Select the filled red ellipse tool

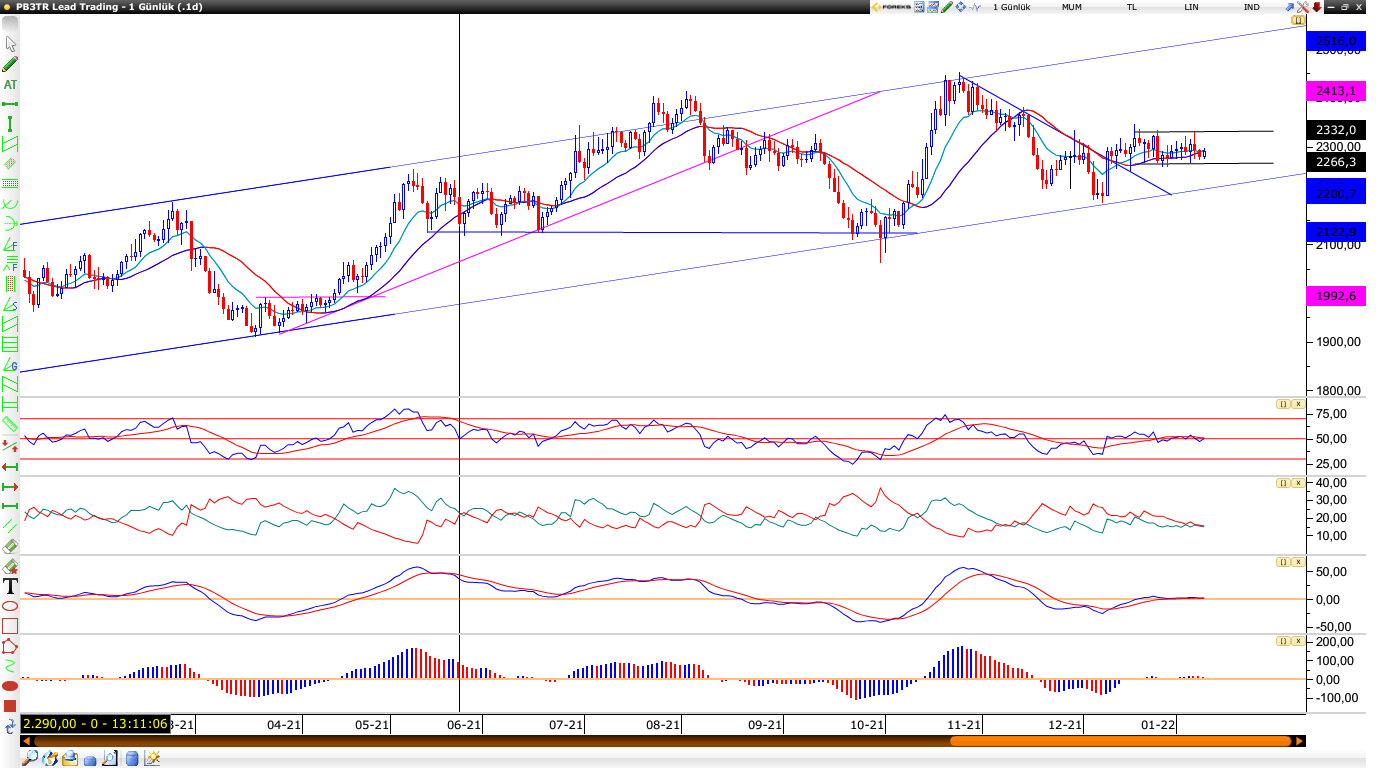(x=11, y=686)
